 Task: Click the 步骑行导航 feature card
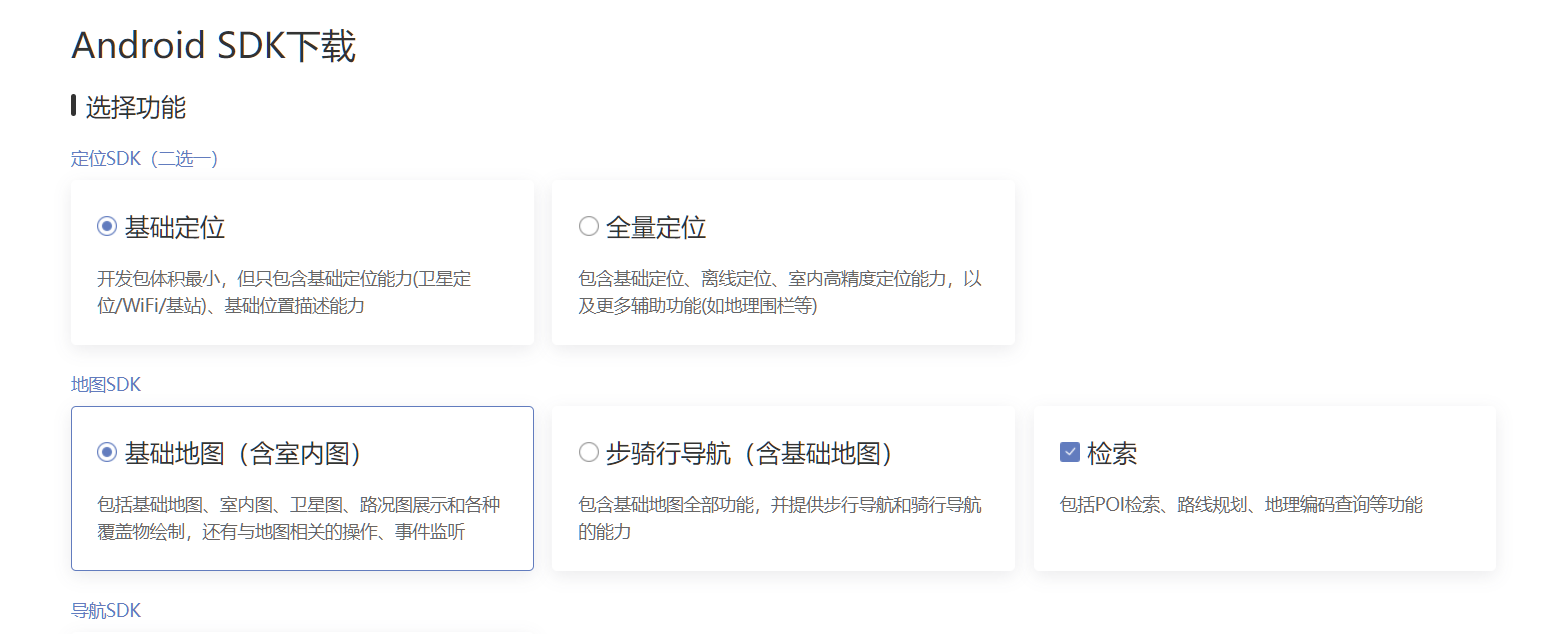click(783, 489)
